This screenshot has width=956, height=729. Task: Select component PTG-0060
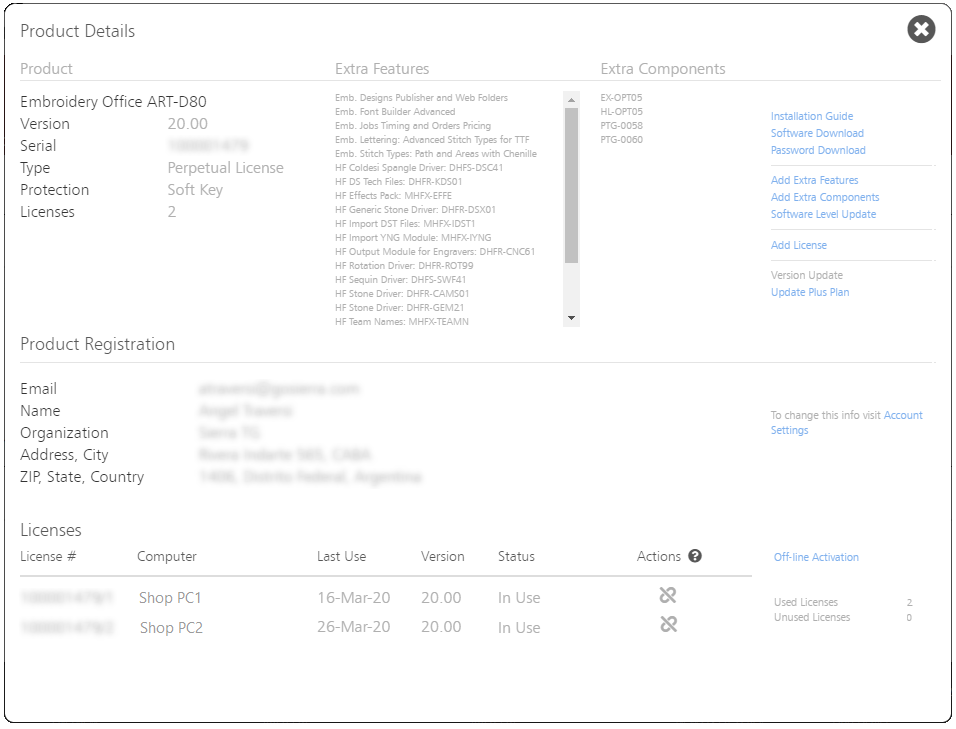tap(621, 140)
